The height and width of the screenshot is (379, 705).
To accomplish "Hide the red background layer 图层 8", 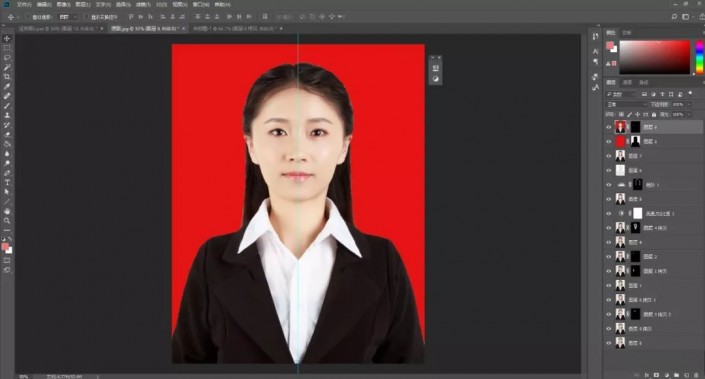I will (609, 142).
